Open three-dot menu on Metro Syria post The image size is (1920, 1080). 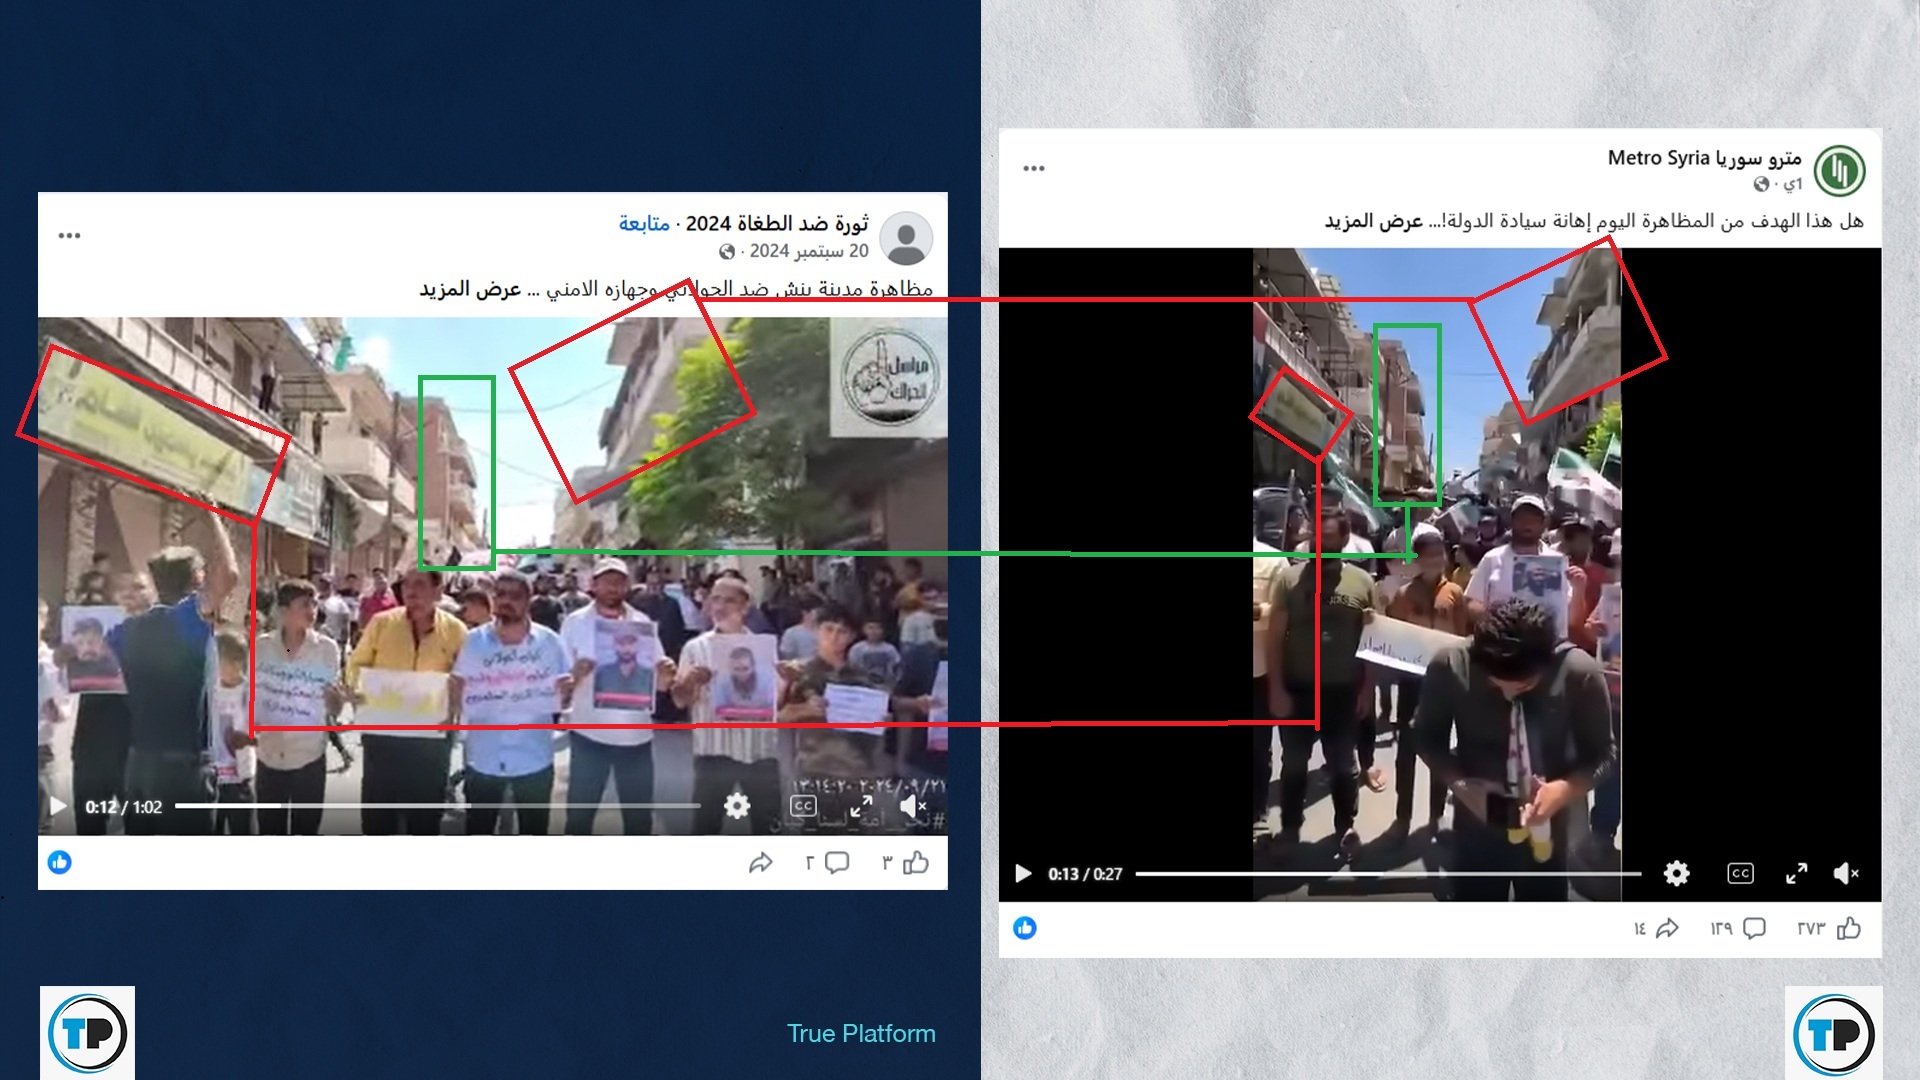pos(1034,168)
